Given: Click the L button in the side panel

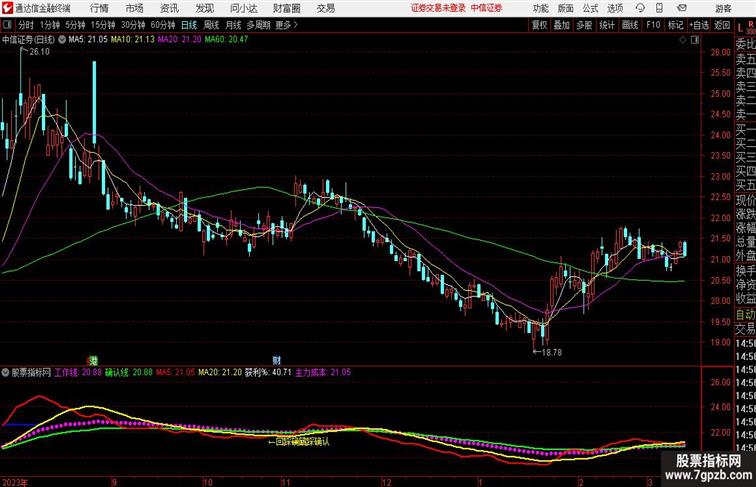Looking at the screenshot, I should click(x=740, y=27).
